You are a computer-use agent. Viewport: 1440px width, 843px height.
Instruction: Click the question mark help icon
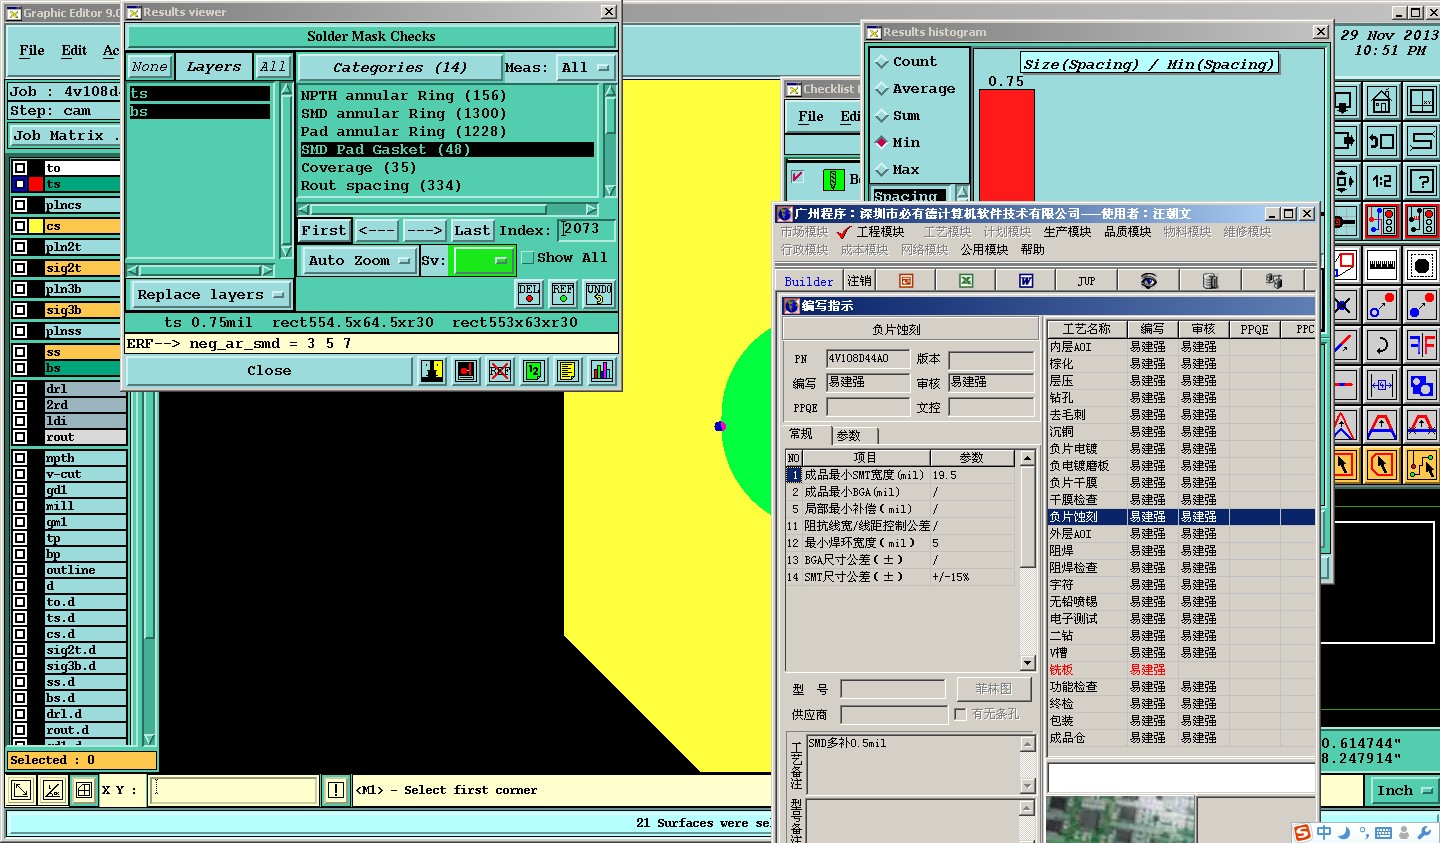click(x=1421, y=181)
